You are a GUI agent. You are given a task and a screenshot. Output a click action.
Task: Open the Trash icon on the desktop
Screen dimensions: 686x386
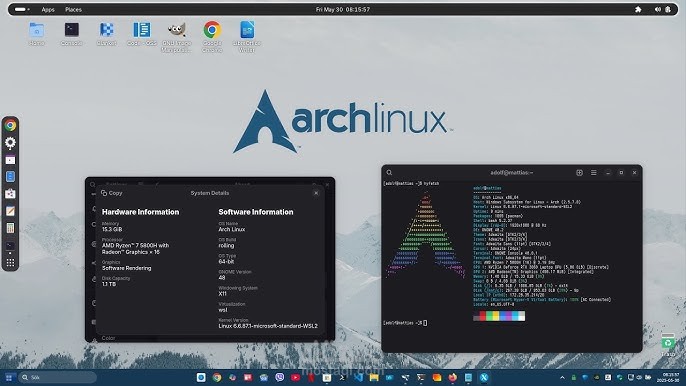668,344
